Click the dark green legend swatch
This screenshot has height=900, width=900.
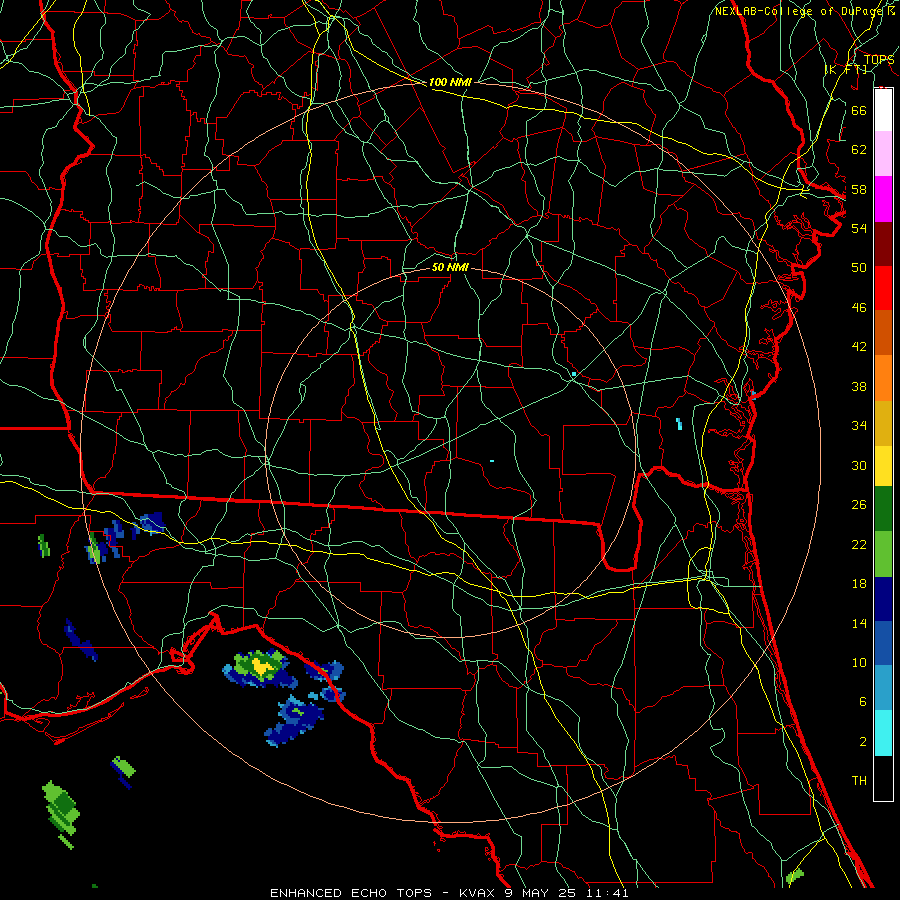(x=883, y=509)
